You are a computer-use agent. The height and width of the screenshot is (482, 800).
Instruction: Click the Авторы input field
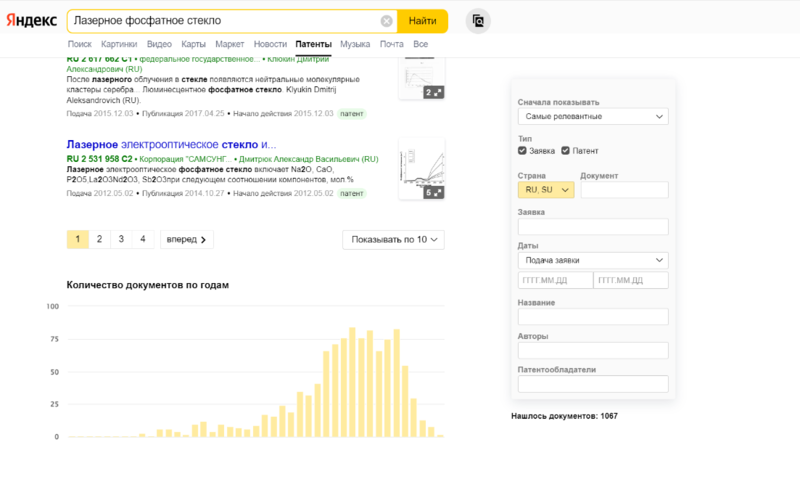pos(593,350)
